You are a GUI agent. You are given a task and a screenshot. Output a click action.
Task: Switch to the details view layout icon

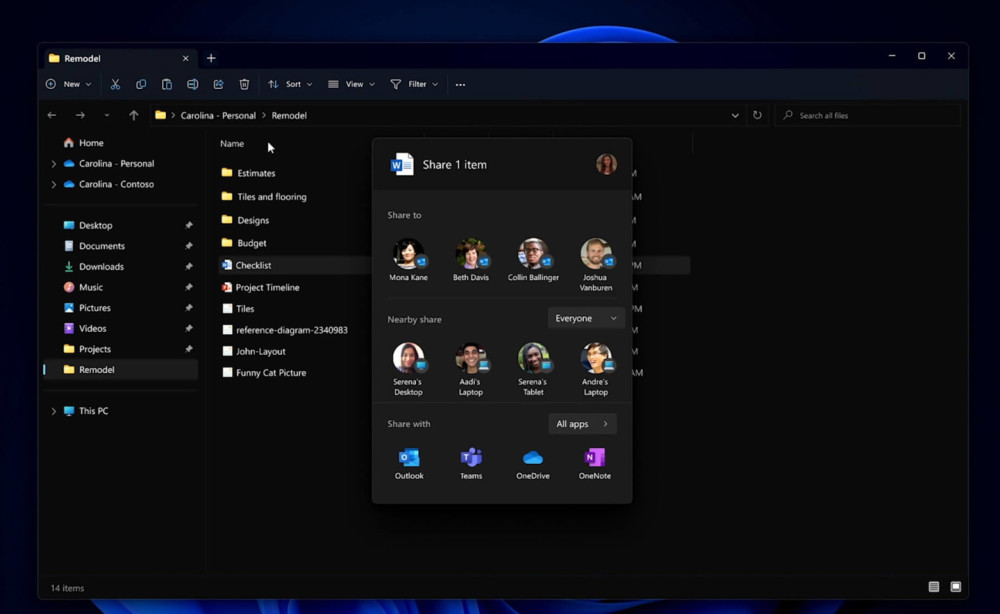point(934,587)
